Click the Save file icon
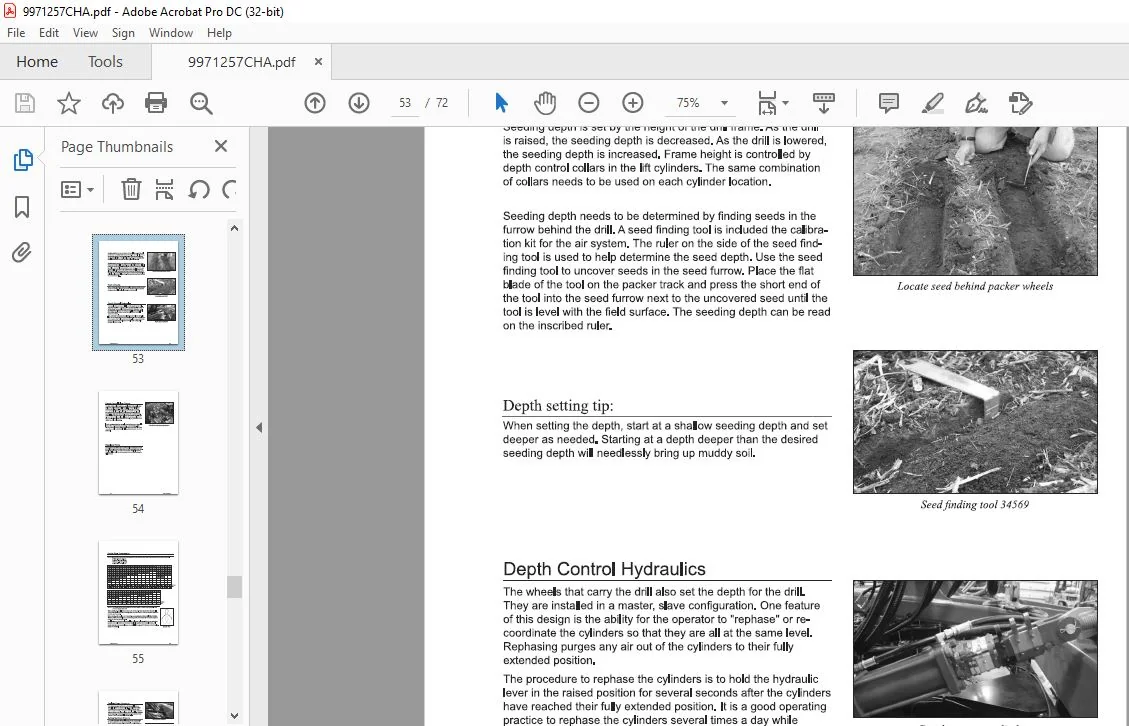The width and height of the screenshot is (1129, 726). (25, 103)
